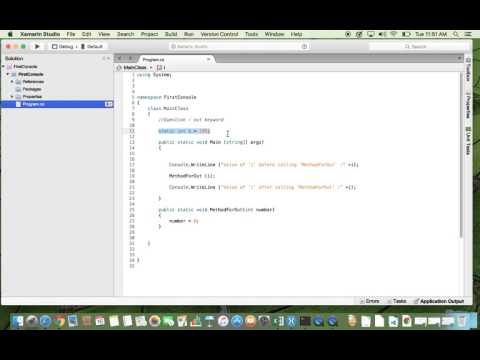This screenshot has width=480, height=360.
Task: Open the Debug configuration selector
Action: 63,46
